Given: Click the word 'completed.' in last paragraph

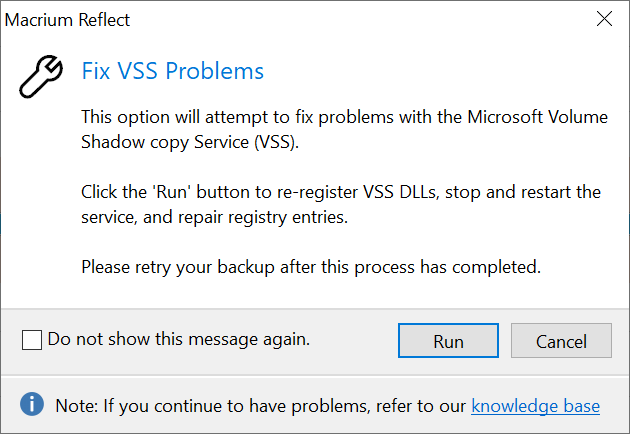Looking at the screenshot, I should (x=497, y=267).
